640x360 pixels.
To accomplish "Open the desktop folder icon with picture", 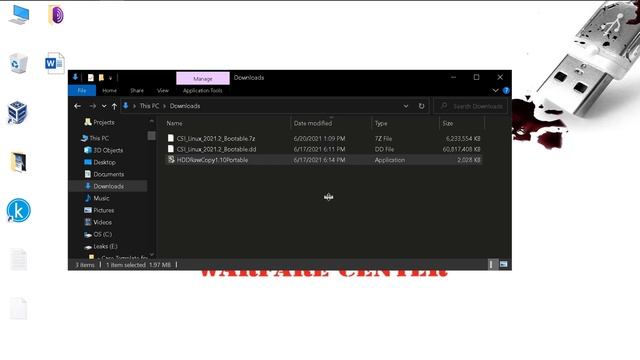I will coord(18,162).
